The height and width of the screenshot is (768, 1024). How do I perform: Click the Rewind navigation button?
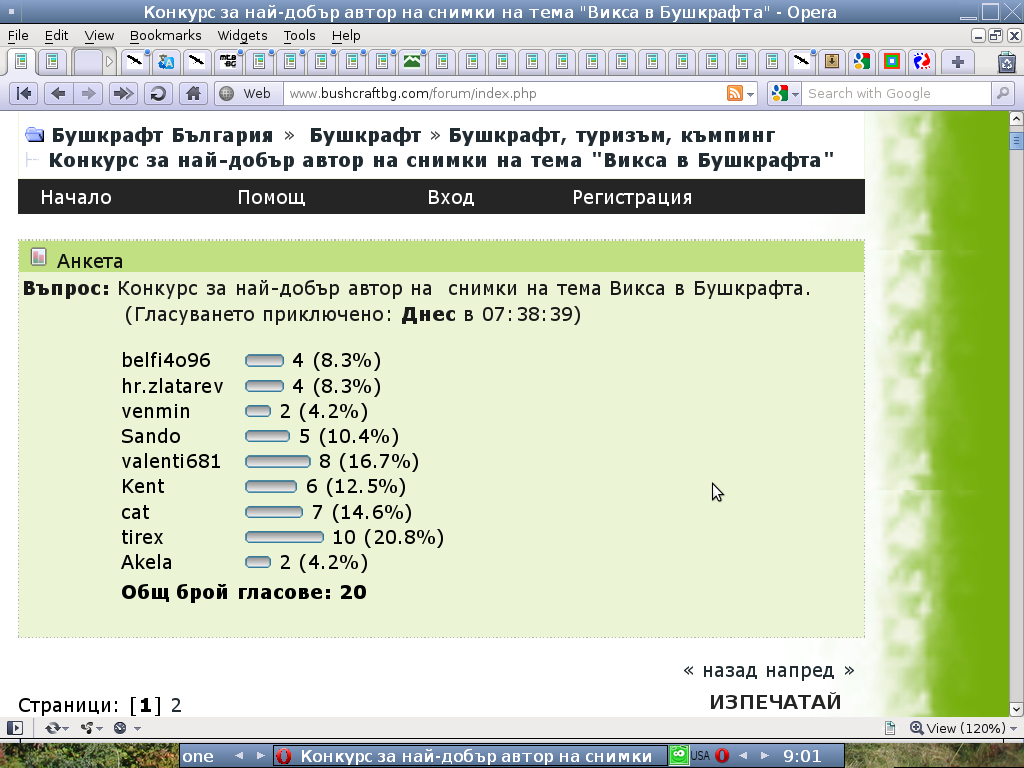(x=25, y=94)
